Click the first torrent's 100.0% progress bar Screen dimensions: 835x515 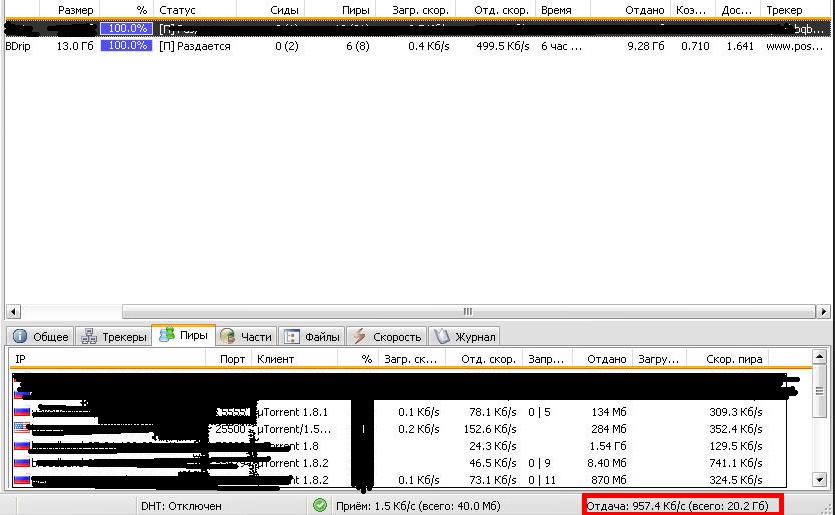click(127, 29)
